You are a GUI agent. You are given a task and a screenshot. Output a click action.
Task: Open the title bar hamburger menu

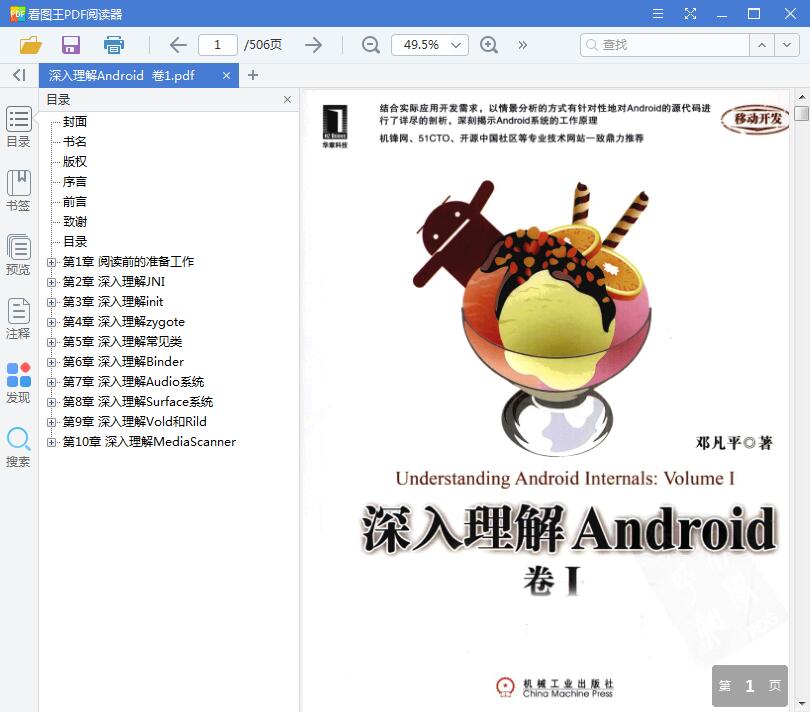pyautogui.click(x=658, y=13)
